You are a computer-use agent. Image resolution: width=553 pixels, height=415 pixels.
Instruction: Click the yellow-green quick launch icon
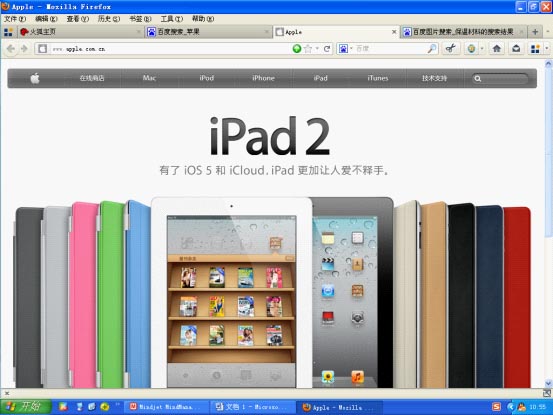[x=105, y=407]
